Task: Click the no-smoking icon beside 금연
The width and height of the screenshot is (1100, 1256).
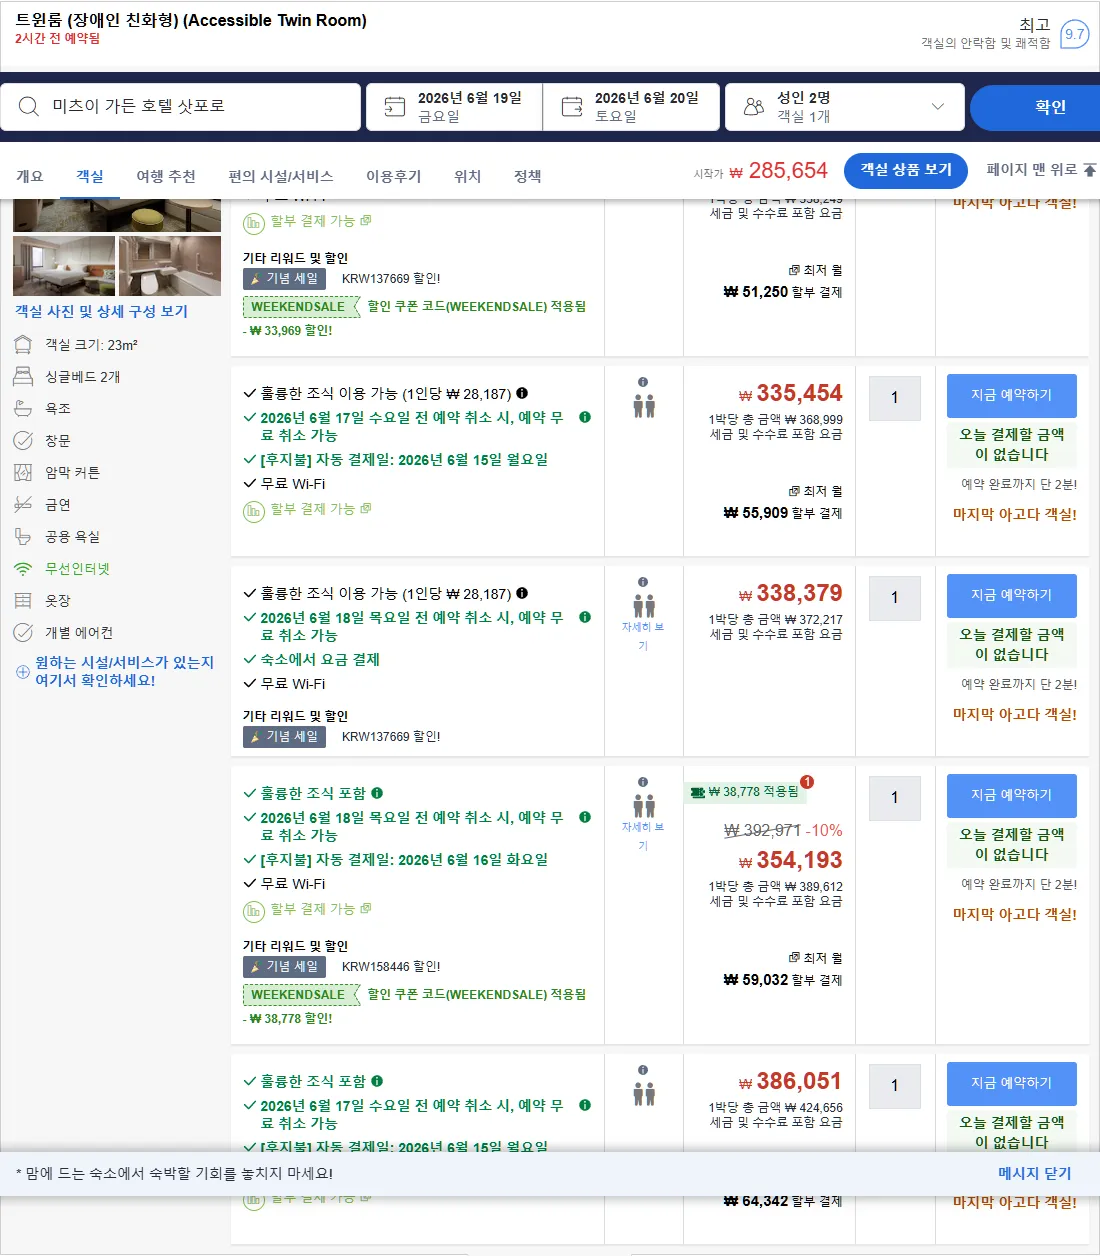Action: pos(23,505)
